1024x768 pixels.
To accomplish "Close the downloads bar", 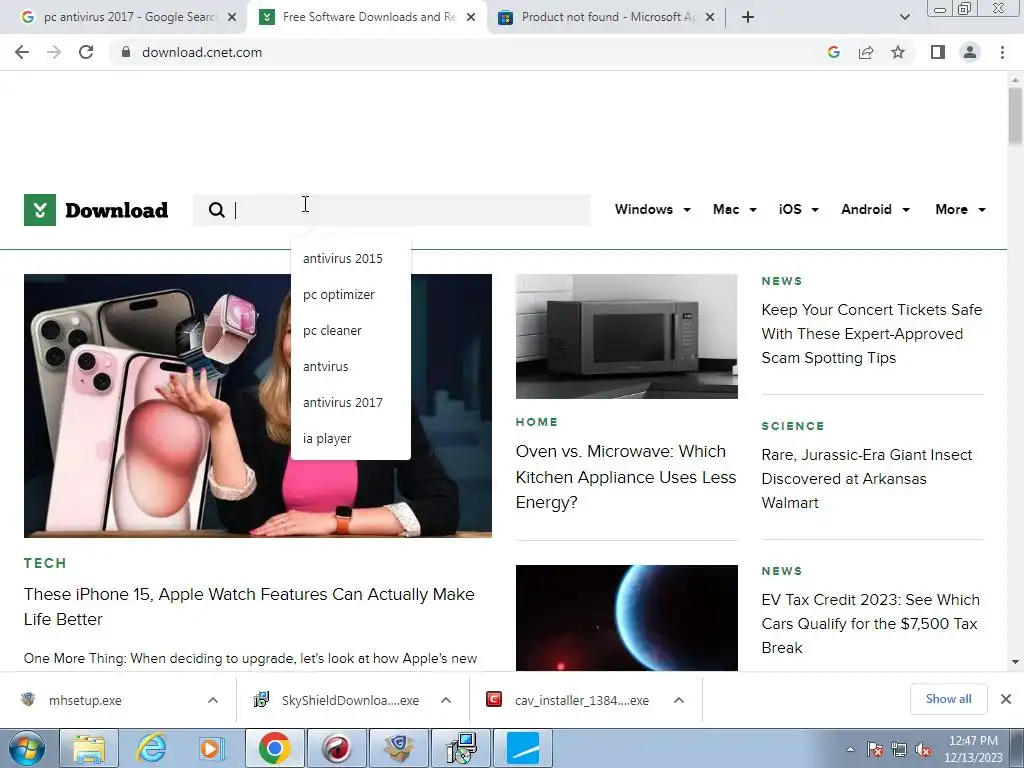I will pyautogui.click(x=1006, y=699).
